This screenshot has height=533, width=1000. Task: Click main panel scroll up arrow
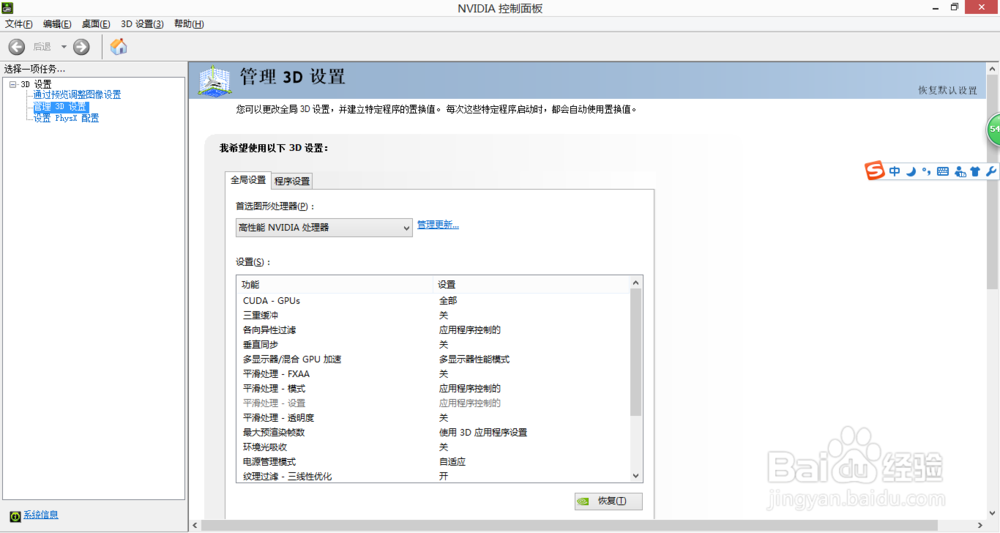point(992,68)
